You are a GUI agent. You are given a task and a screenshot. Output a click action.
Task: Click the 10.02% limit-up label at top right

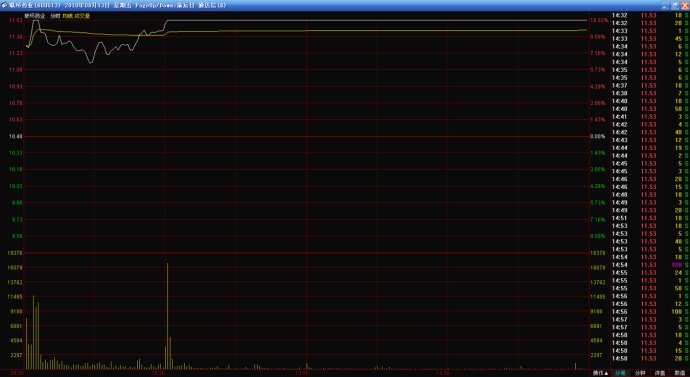tap(599, 20)
